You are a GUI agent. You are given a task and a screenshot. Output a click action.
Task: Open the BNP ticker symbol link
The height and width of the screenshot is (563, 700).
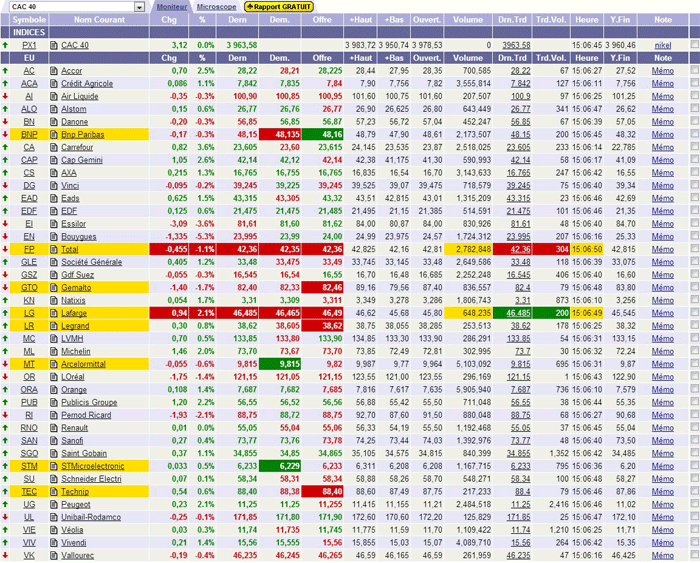click(29, 134)
